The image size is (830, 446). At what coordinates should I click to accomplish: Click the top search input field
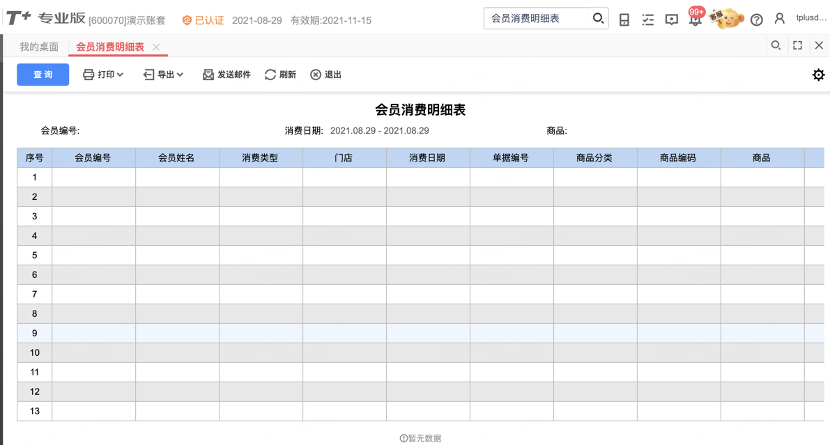click(539, 19)
